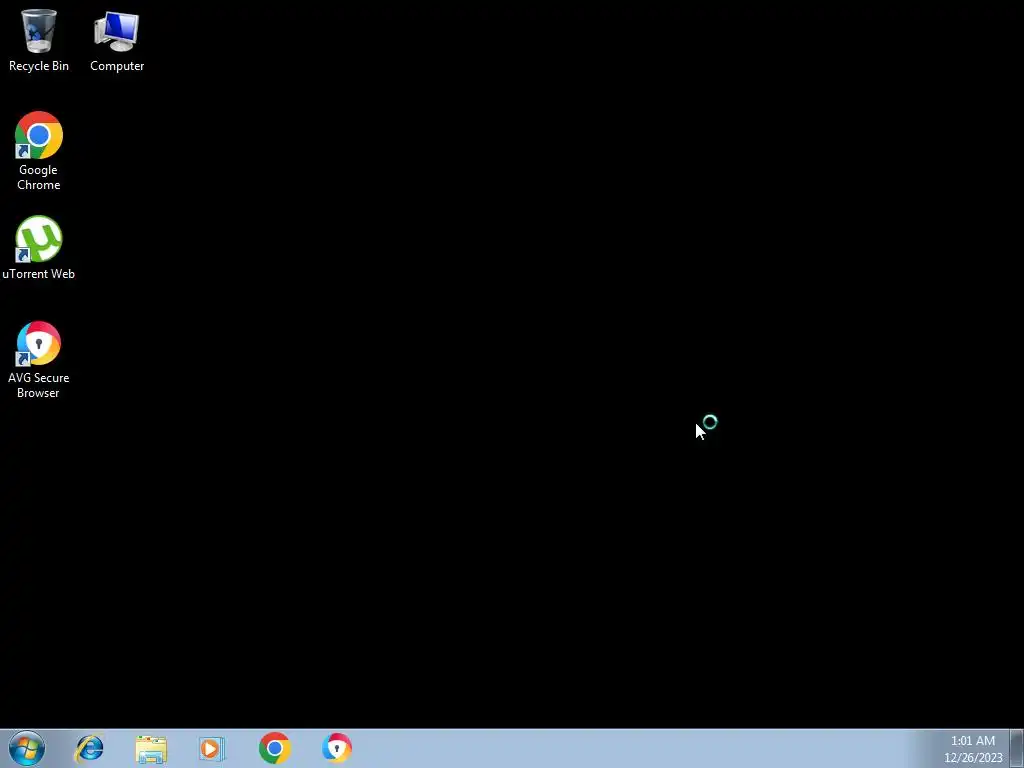Select the Computer desktop icon

(117, 40)
